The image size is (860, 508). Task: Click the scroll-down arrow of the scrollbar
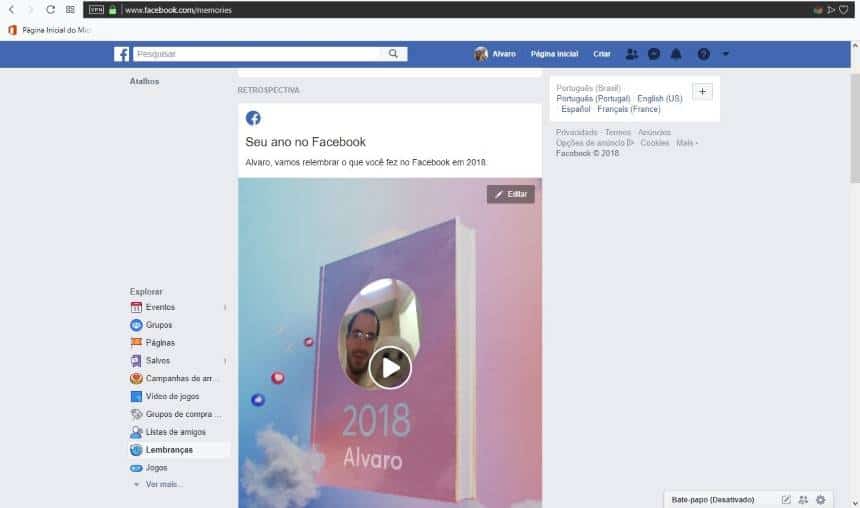(855, 503)
